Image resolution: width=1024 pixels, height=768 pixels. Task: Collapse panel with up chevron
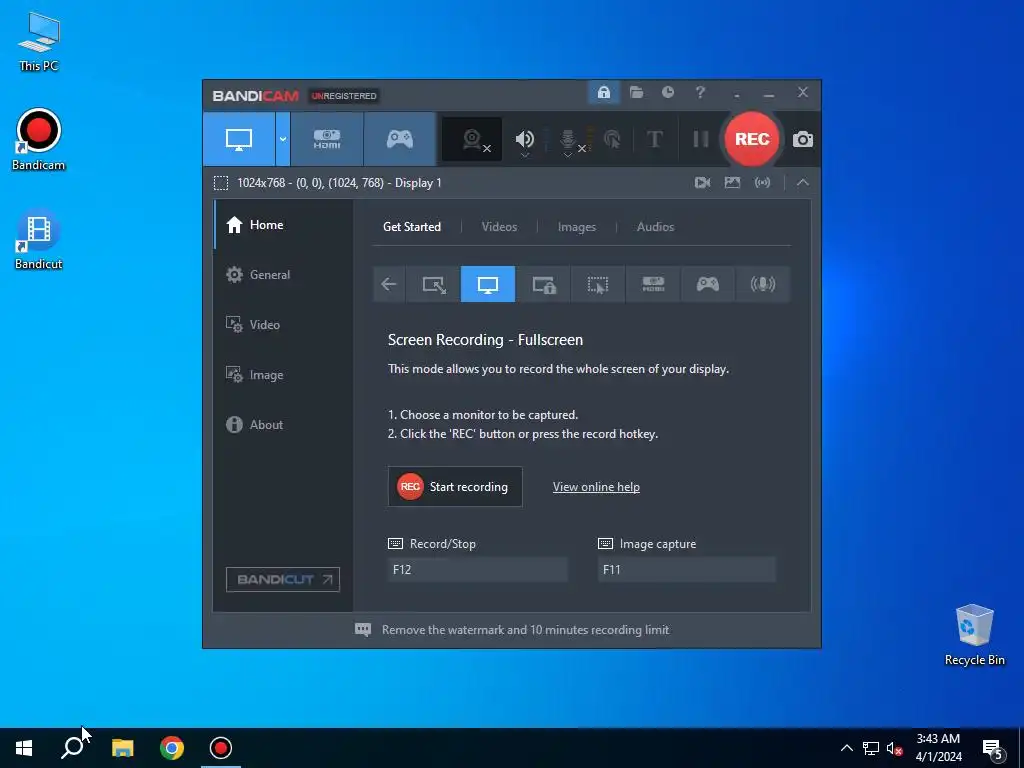tap(803, 183)
